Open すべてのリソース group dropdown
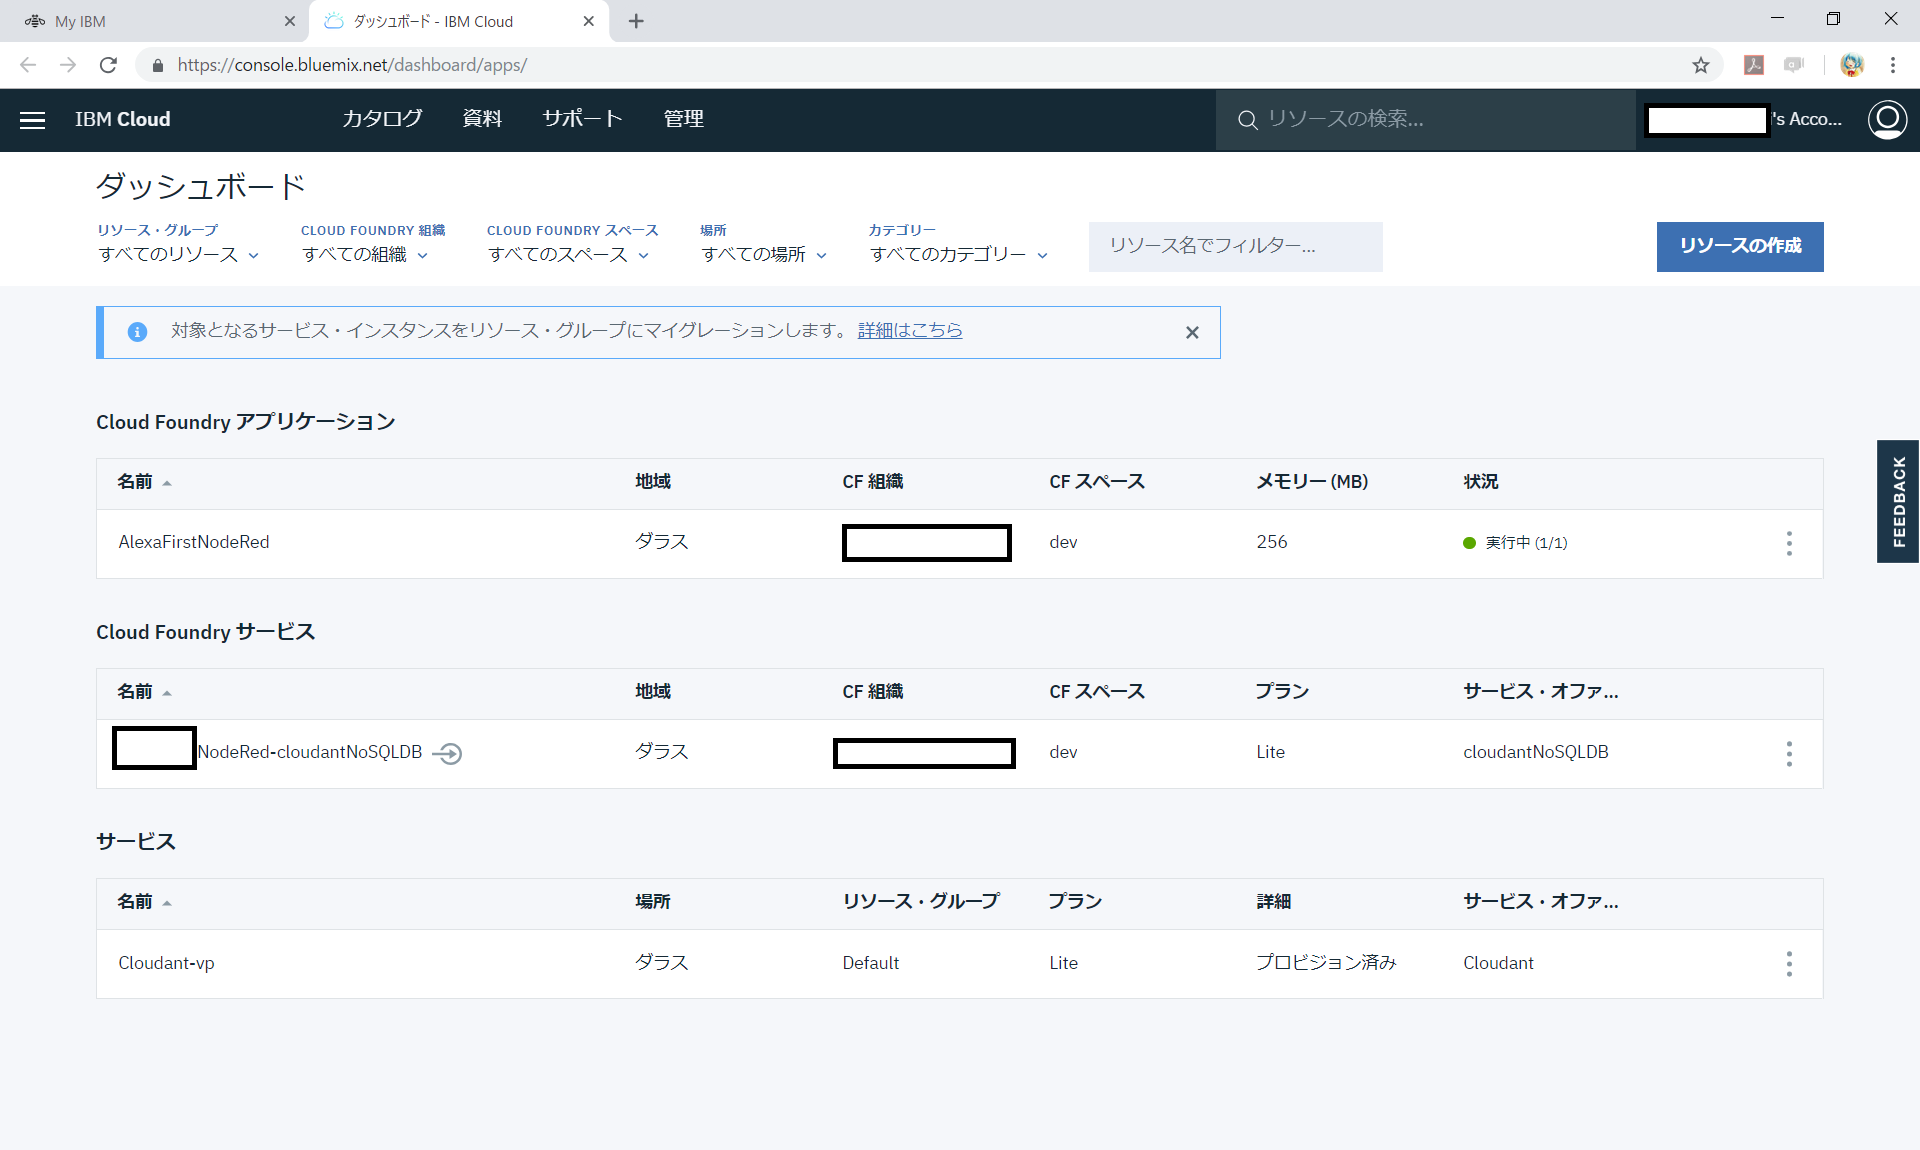 click(178, 254)
